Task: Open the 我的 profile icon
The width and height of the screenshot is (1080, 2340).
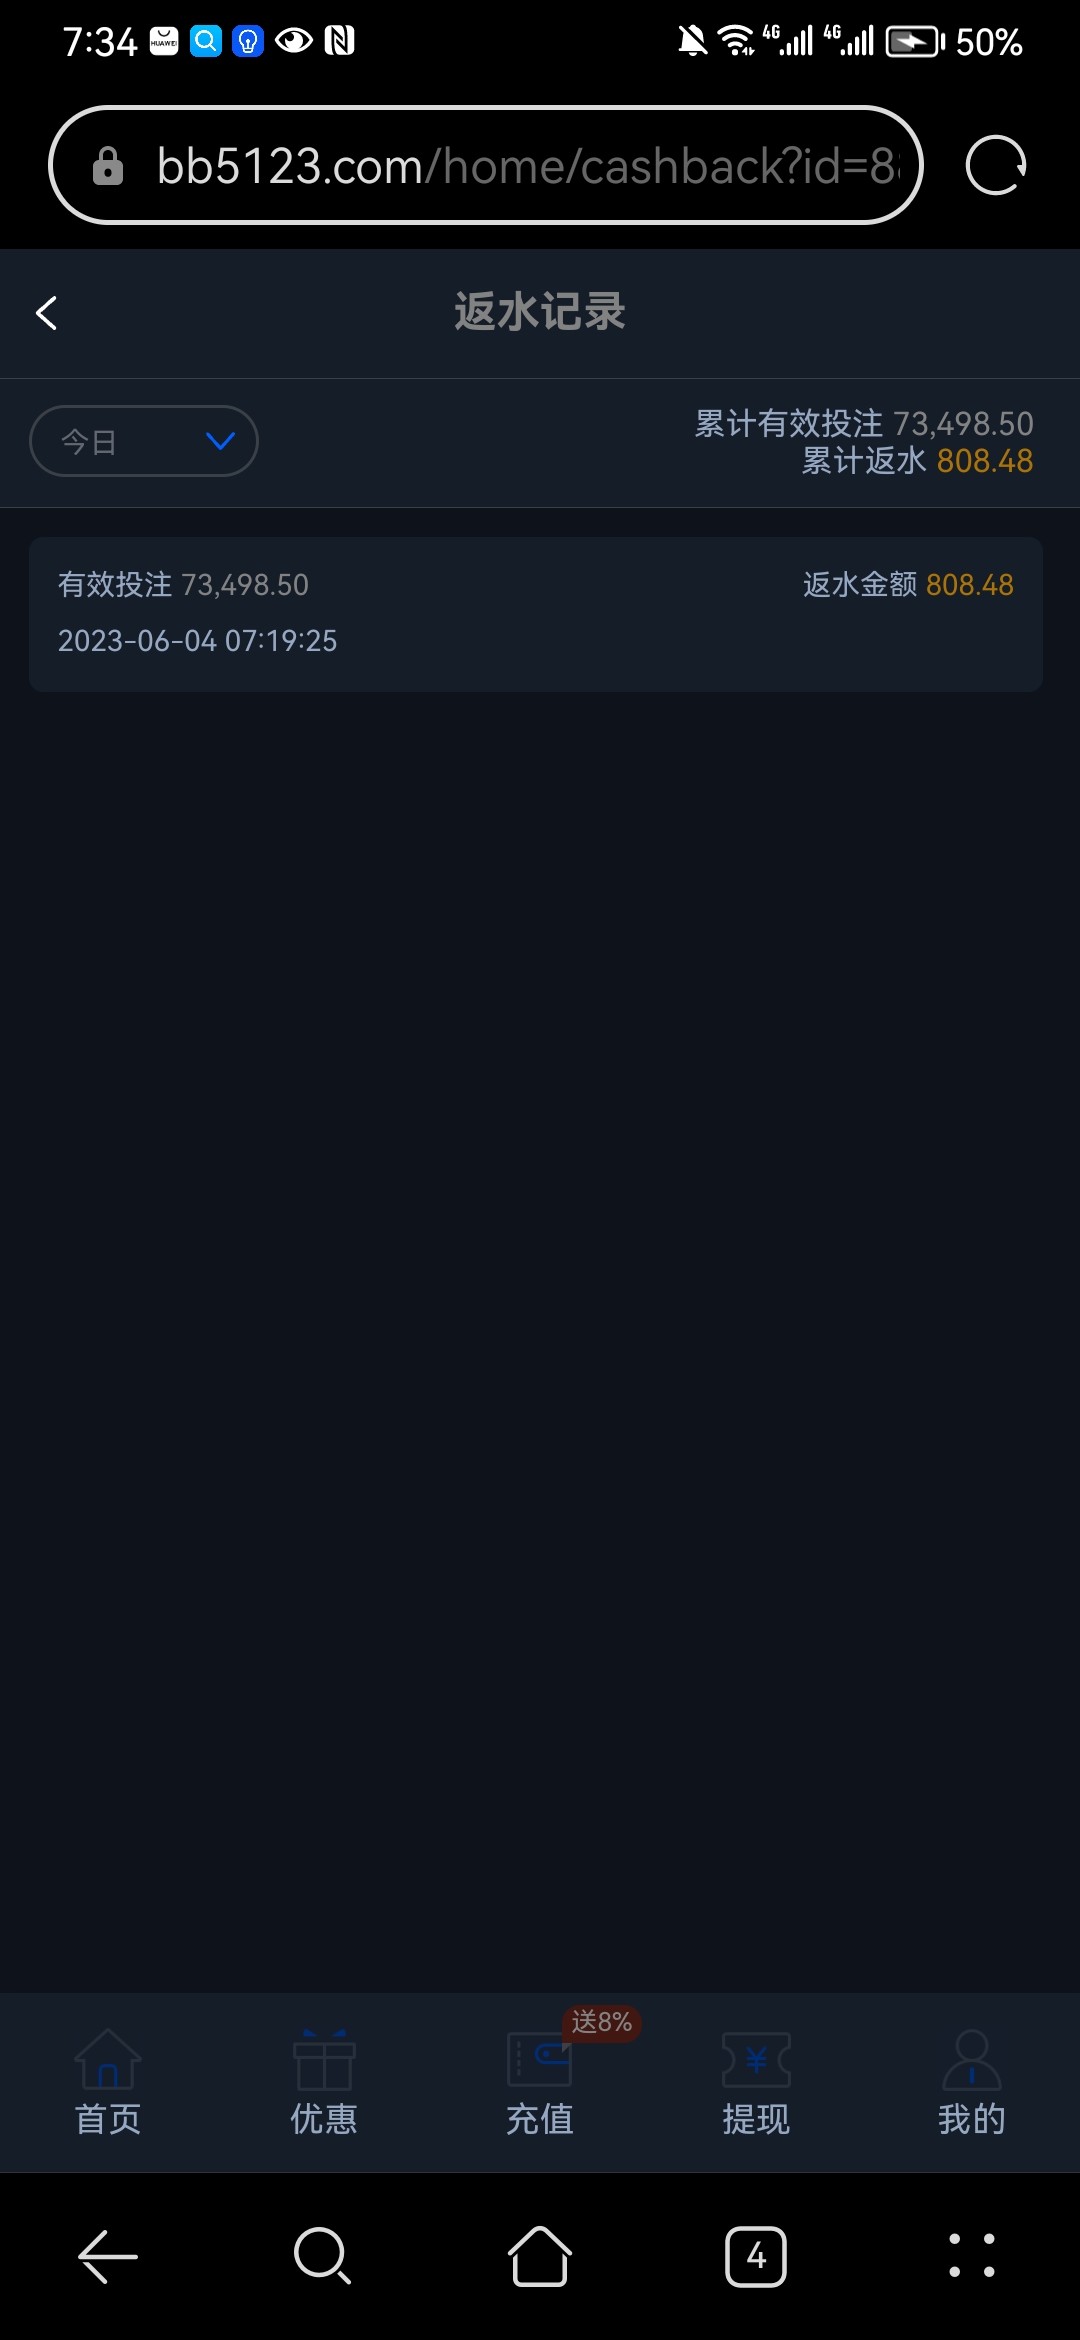Action: [x=972, y=2059]
